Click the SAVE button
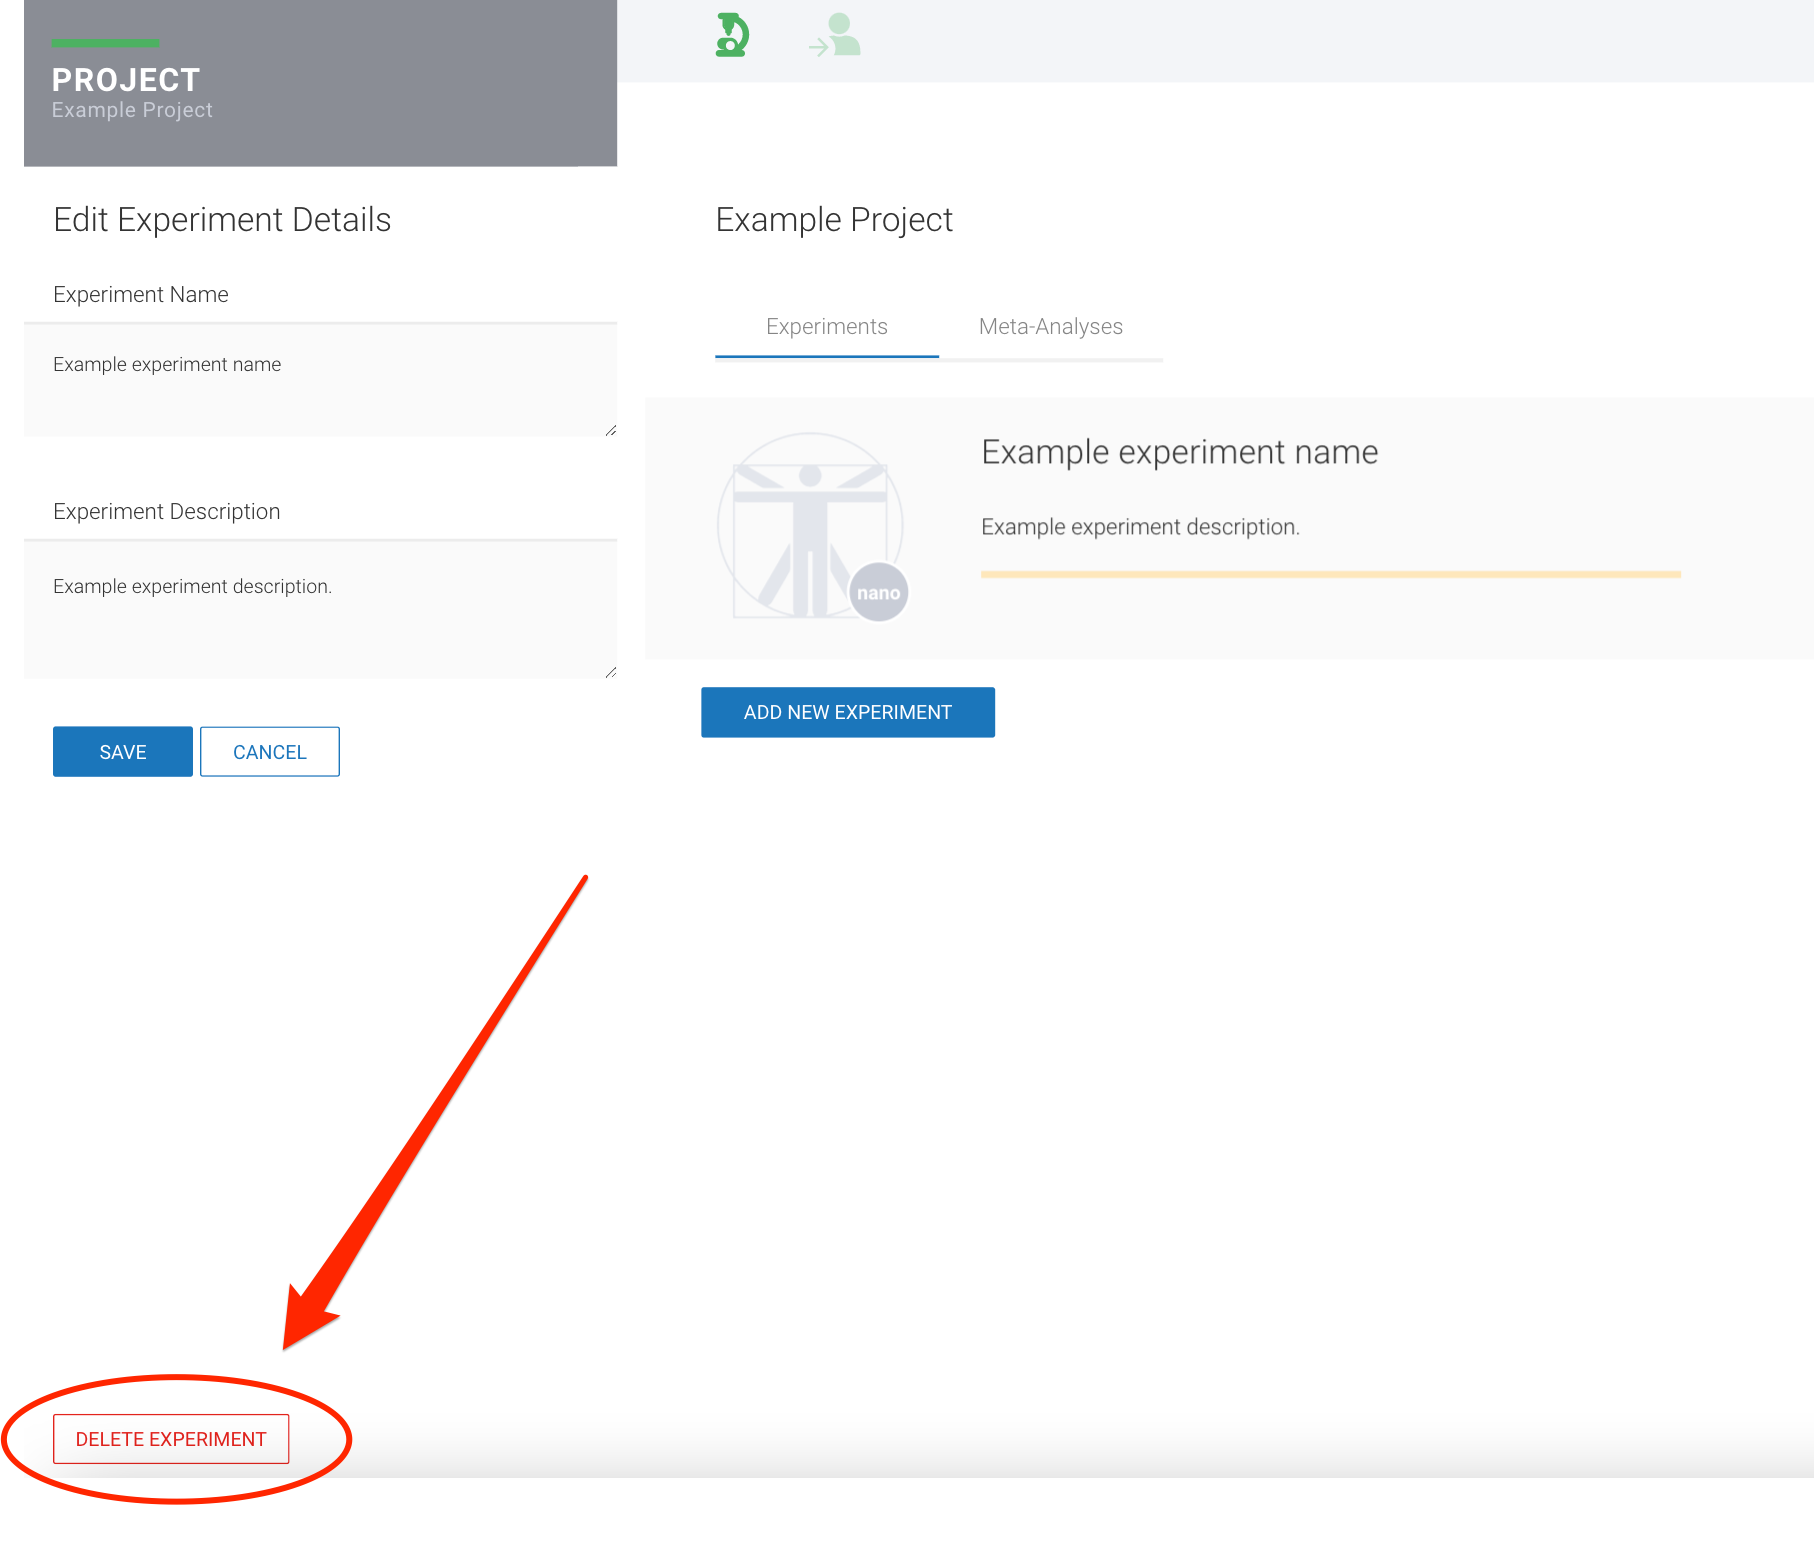 pos(123,751)
